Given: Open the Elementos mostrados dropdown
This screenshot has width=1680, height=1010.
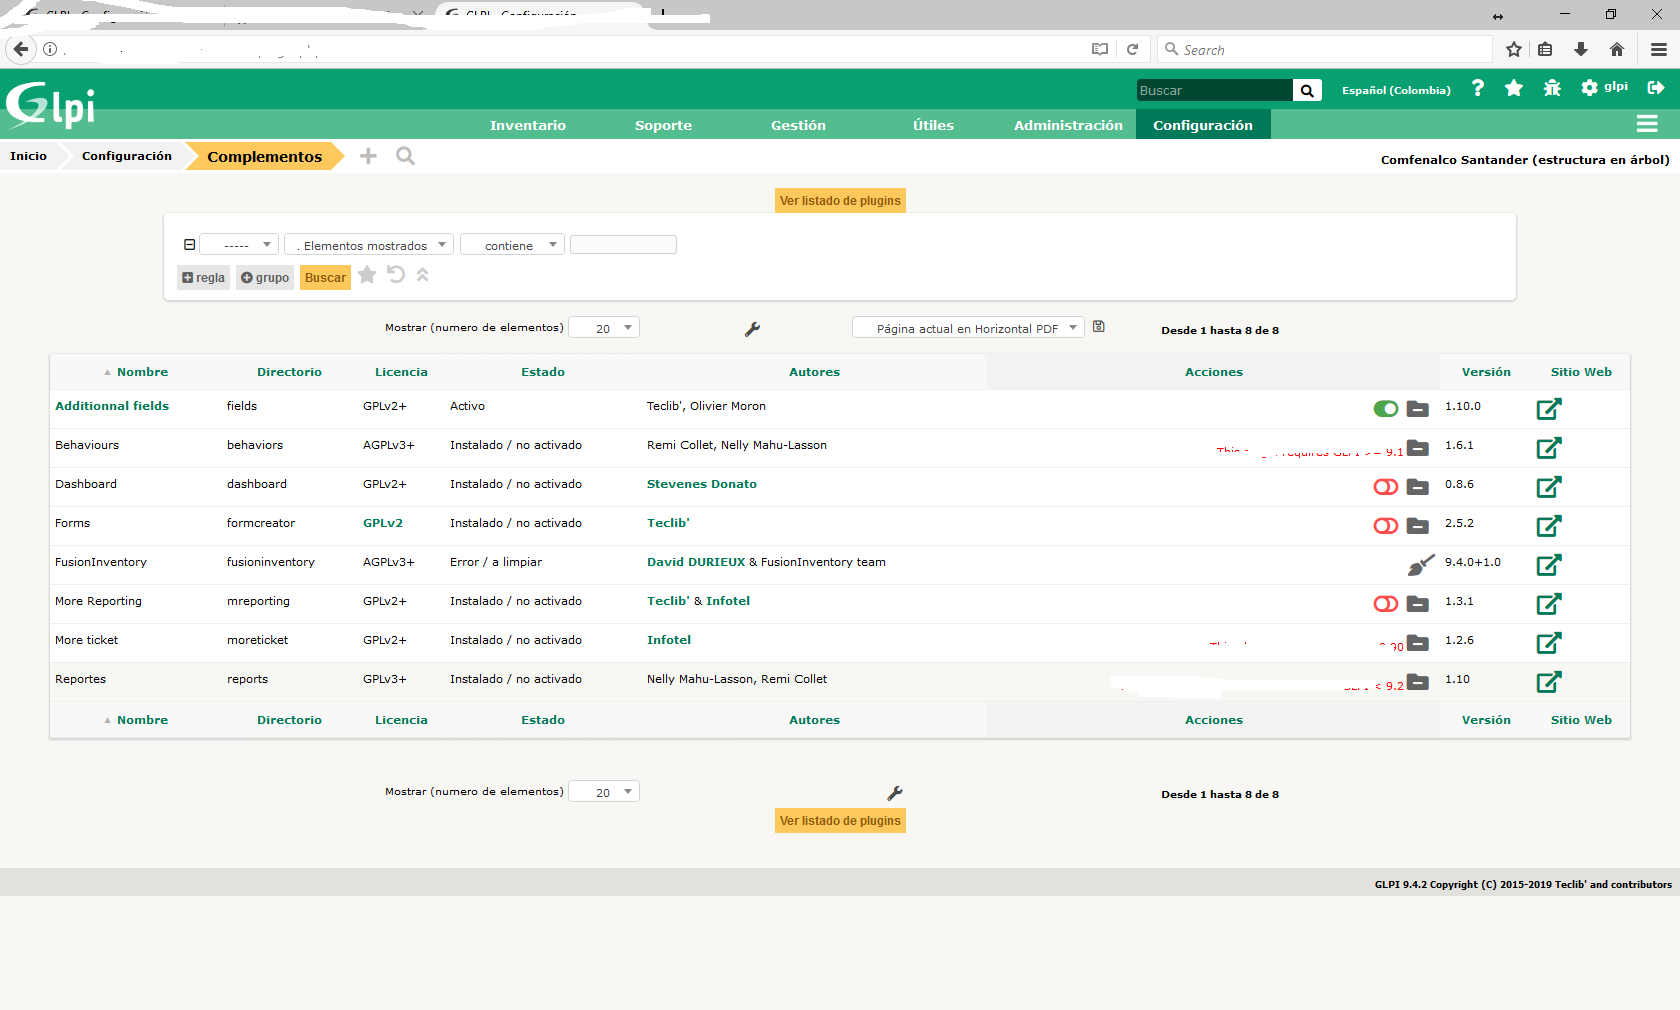Looking at the screenshot, I should click(x=368, y=245).
